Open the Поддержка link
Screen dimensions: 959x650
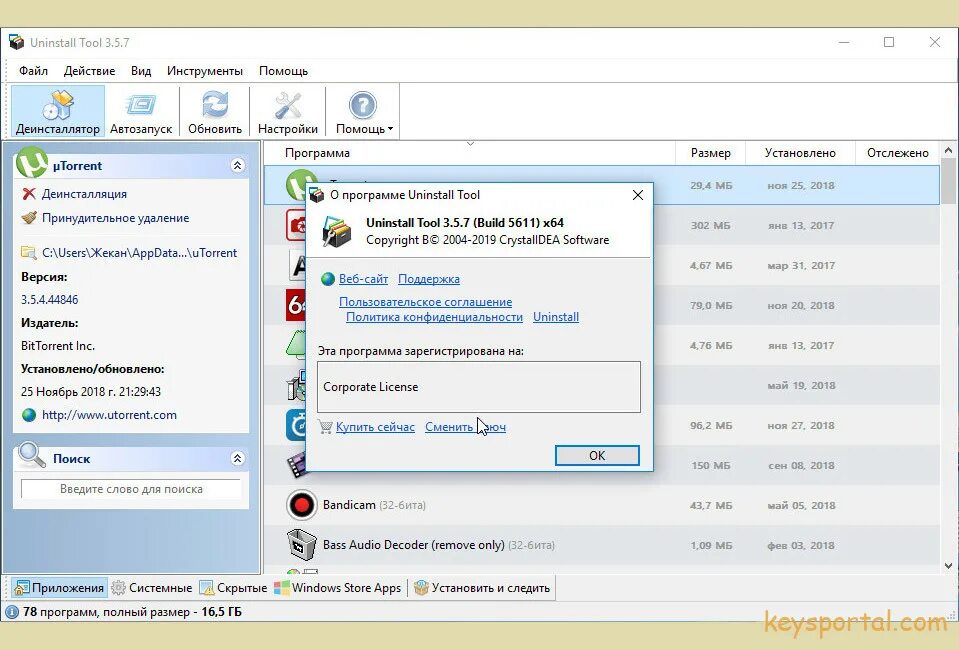(429, 279)
